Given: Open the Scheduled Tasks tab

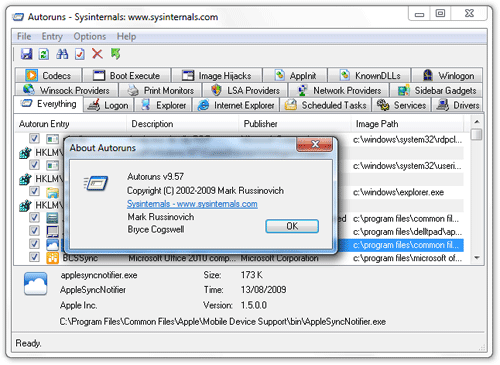Looking at the screenshot, I should [x=326, y=105].
